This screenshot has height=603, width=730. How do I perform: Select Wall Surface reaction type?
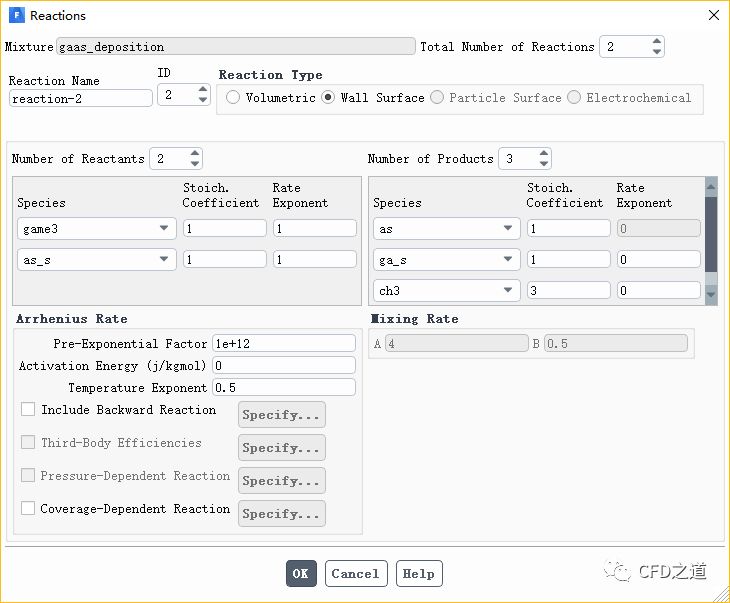(328, 98)
